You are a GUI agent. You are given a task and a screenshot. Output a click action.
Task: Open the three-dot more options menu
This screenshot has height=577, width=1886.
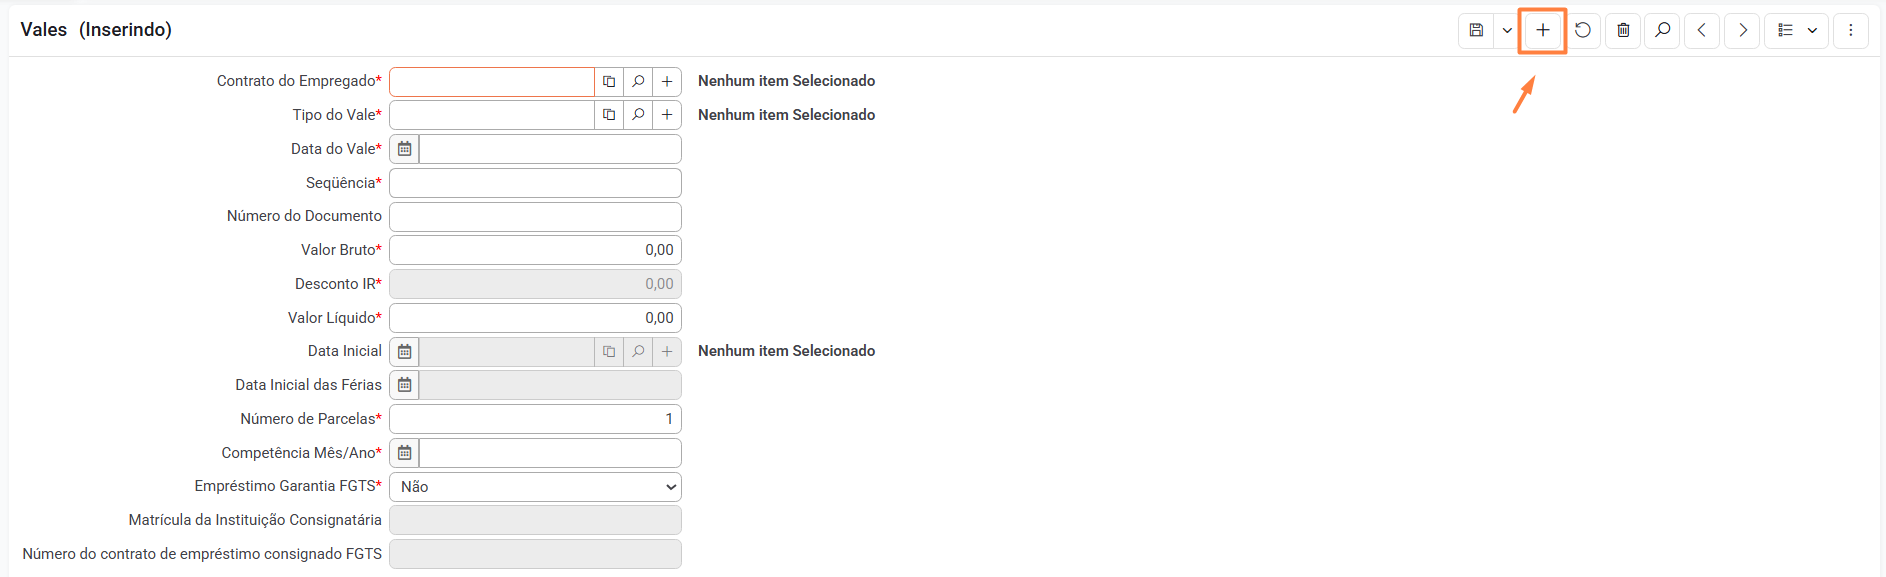pos(1851,30)
